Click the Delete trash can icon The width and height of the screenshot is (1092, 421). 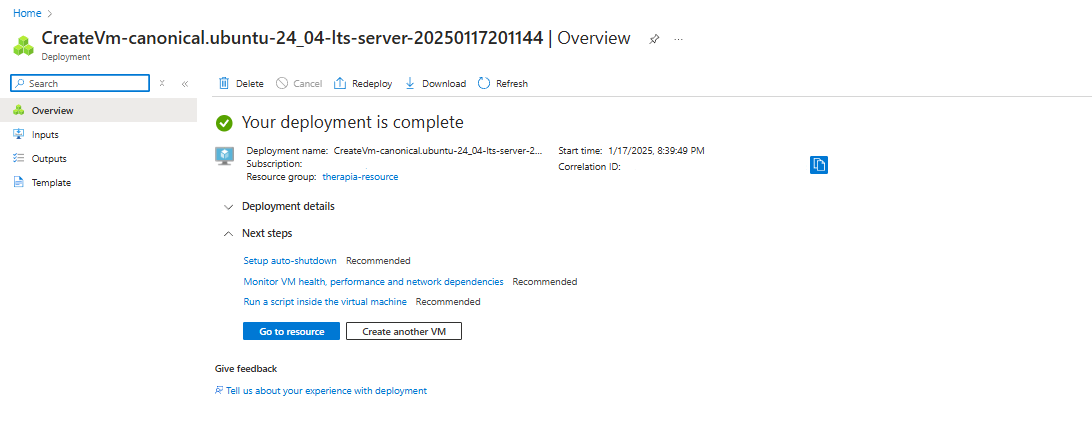point(224,84)
